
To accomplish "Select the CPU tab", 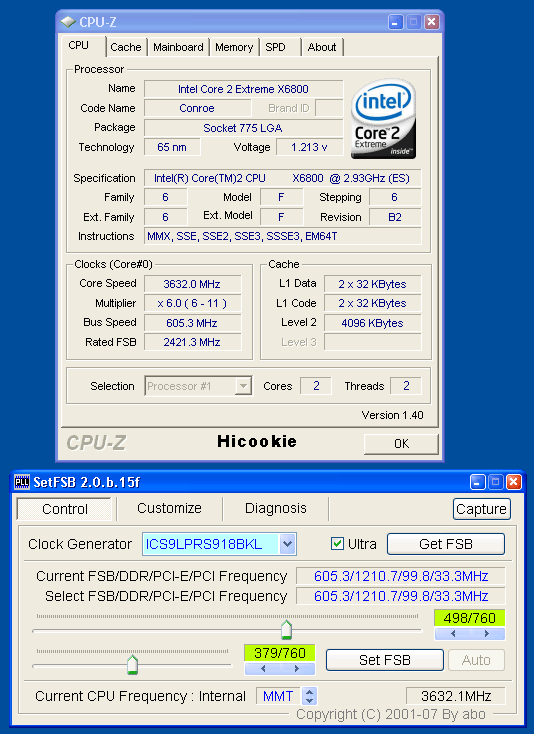I will tap(79, 45).
